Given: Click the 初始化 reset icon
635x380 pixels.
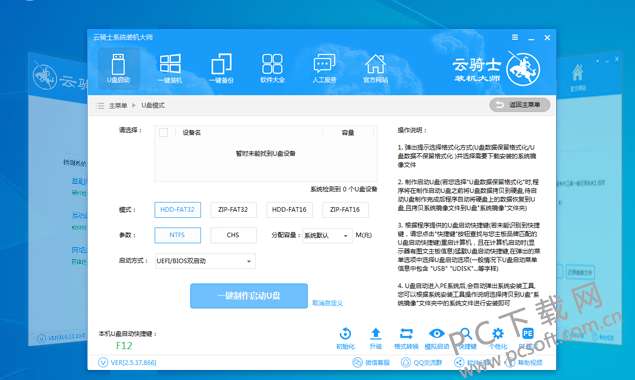Looking at the screenshot, I should 345,339.
